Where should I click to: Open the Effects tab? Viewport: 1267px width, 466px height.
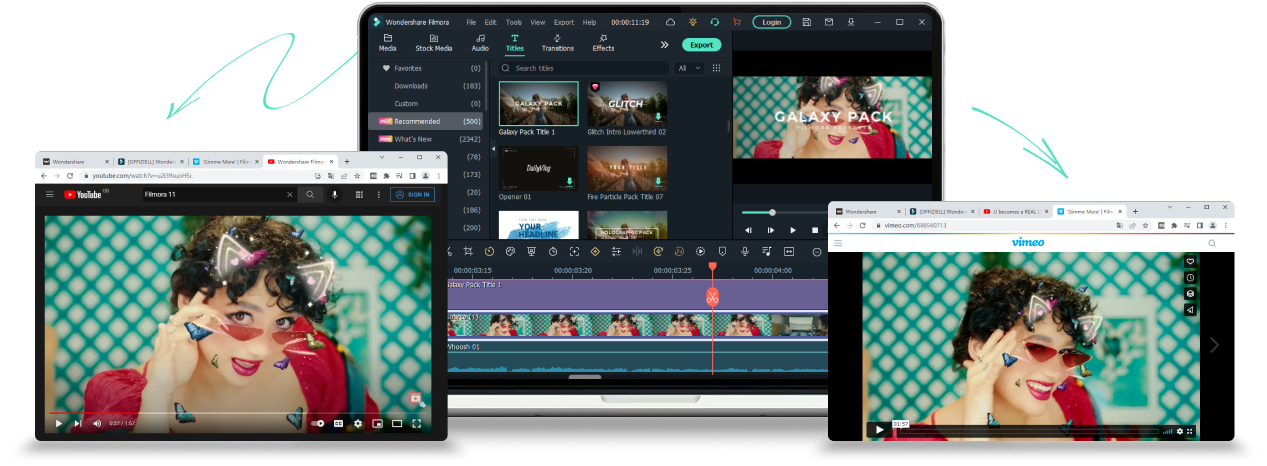pos(603,43)
